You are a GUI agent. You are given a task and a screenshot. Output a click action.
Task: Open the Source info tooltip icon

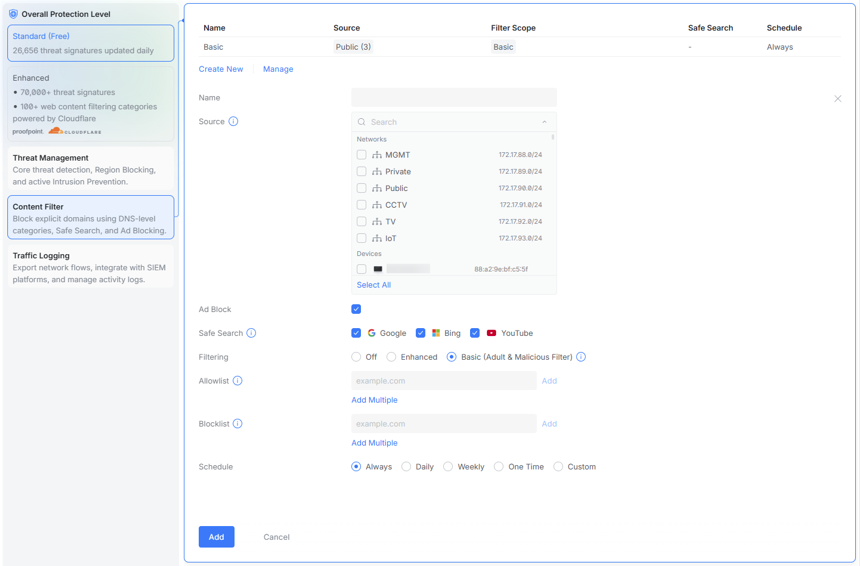click(x=233, y=121)
